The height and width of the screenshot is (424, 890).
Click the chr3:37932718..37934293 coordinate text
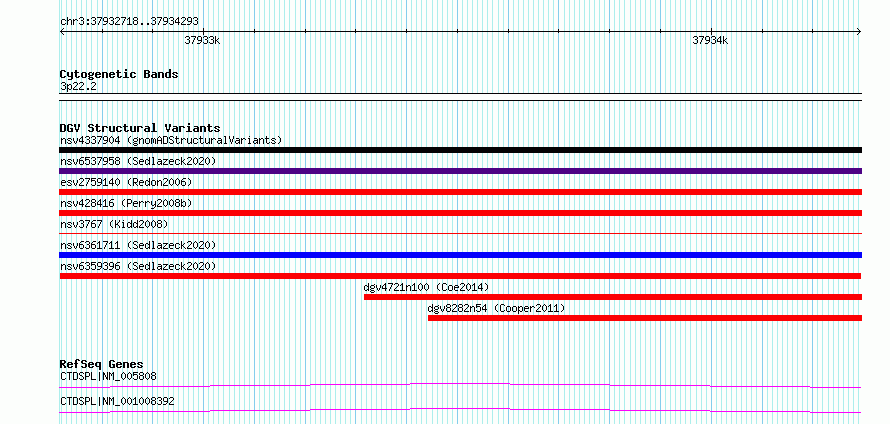(129, 22)
